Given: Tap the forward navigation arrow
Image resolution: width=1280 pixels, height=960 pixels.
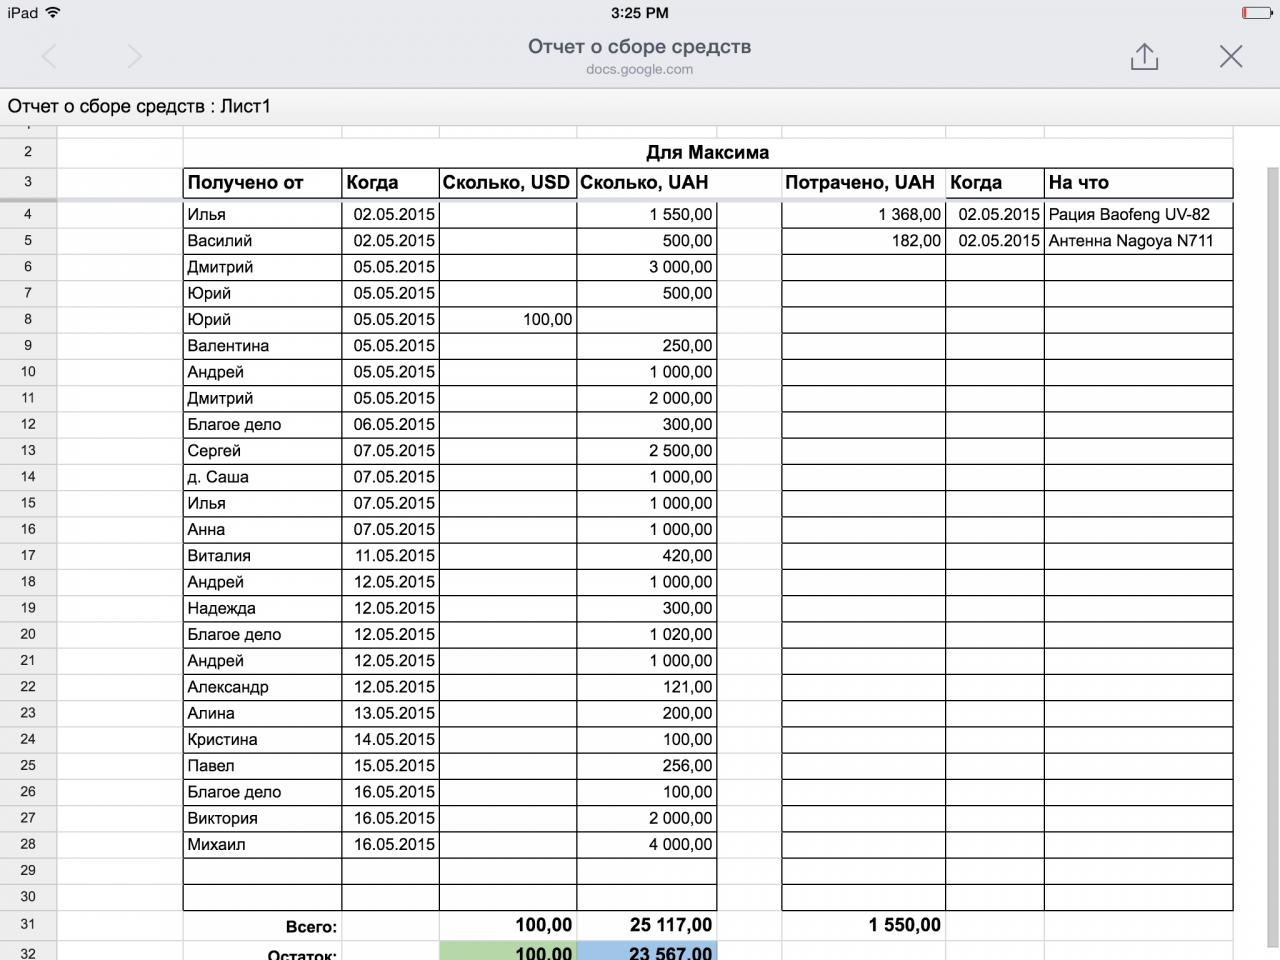Looking at the screenshot, I should pos(135,56).
